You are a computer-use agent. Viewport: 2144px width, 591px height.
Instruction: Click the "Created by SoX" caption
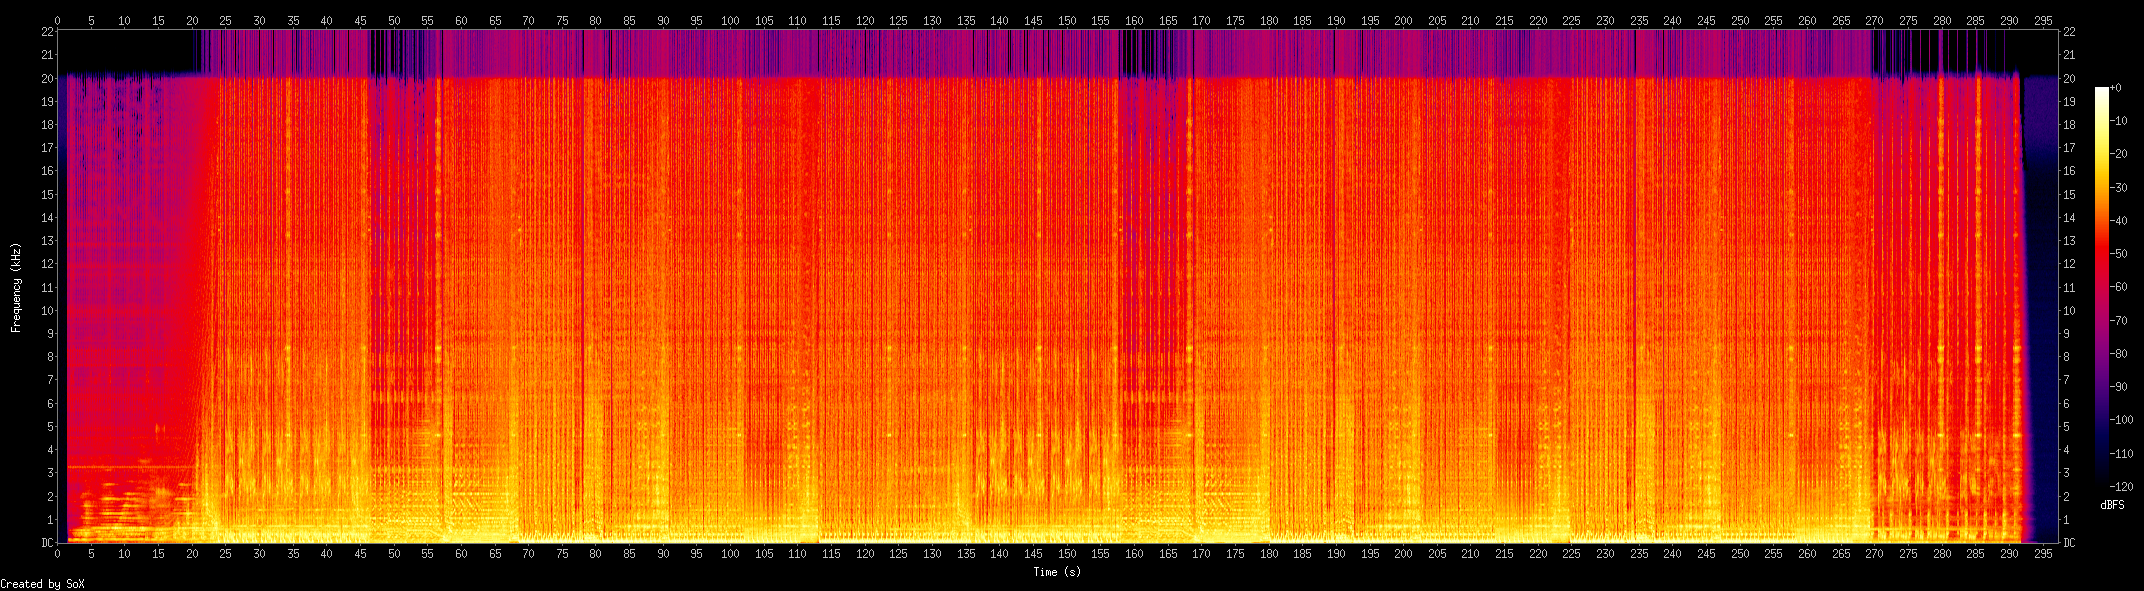click(42, 584)
